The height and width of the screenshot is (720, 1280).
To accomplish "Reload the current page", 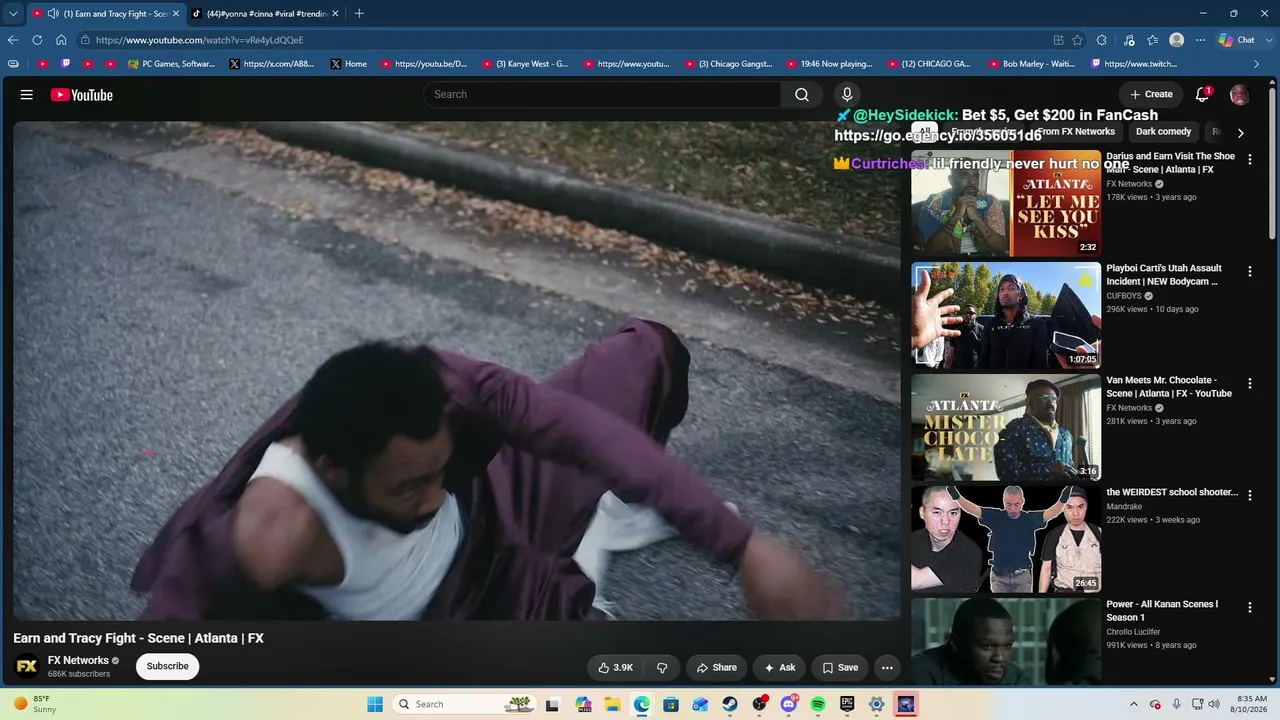I will click(x=37, y=40).
